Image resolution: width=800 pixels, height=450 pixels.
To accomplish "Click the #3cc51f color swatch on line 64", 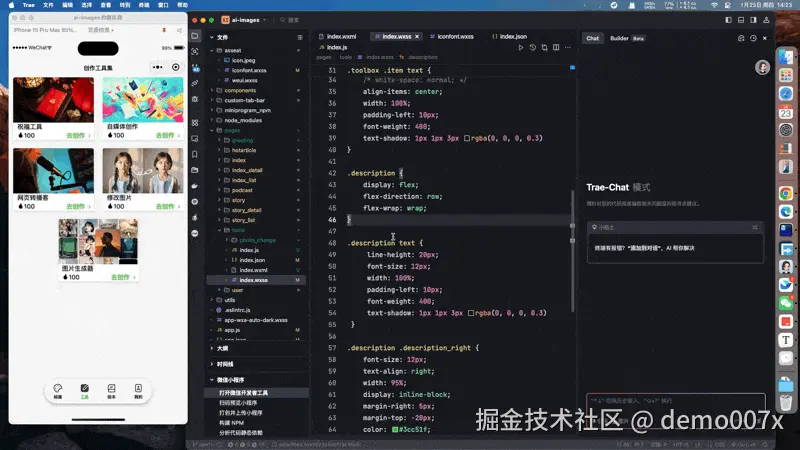I will [x=395, y=430].
